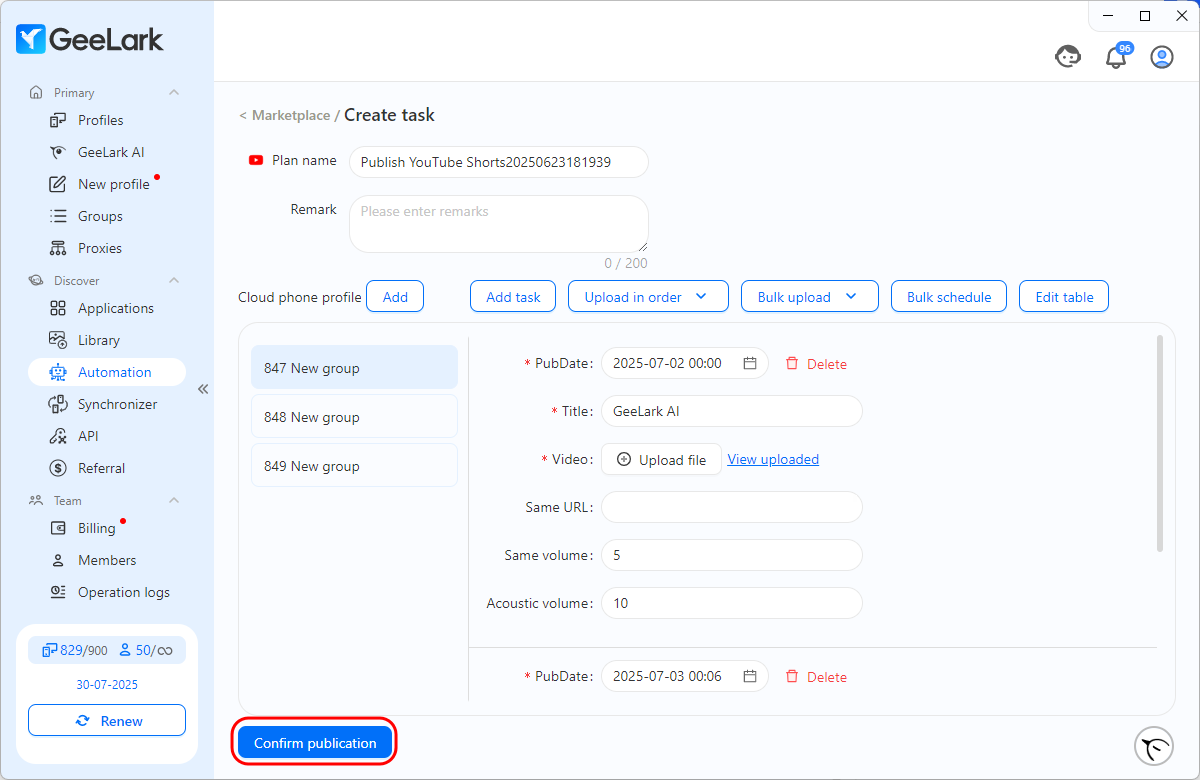
Task: Click the Title field containing GeeLark AI
Action: 731,411
